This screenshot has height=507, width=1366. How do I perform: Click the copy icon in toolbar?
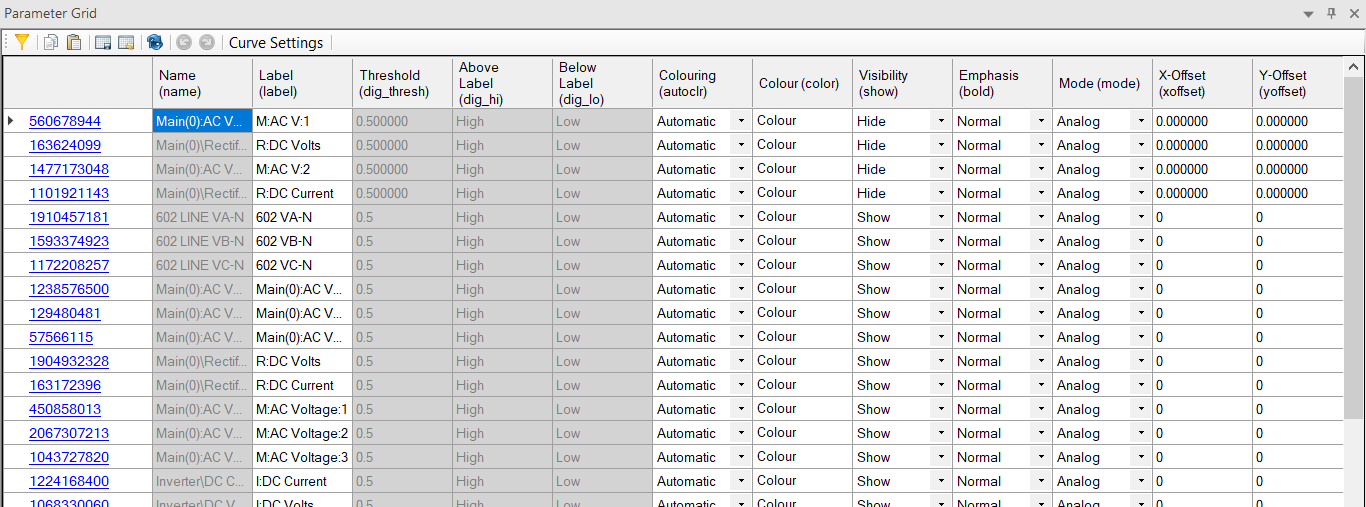[x=50, y=42]
